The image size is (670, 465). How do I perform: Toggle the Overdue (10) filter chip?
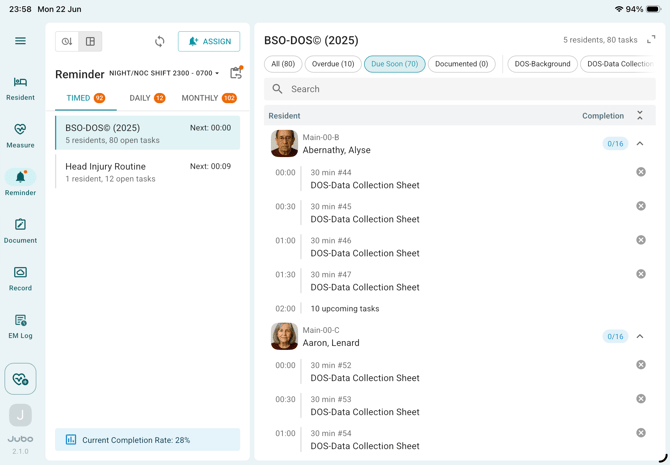click(333, 64)
